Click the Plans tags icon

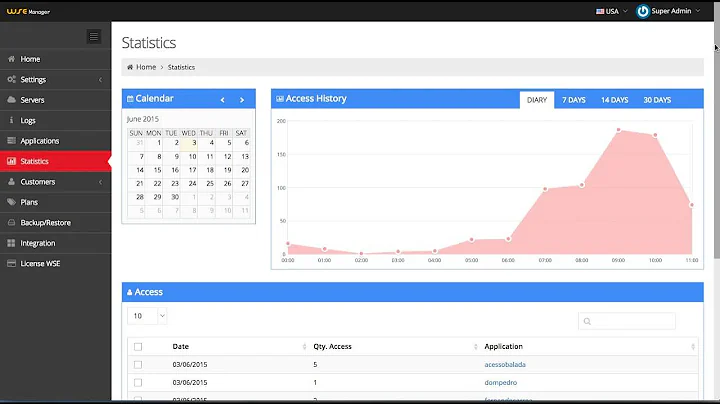click(11, 202)
